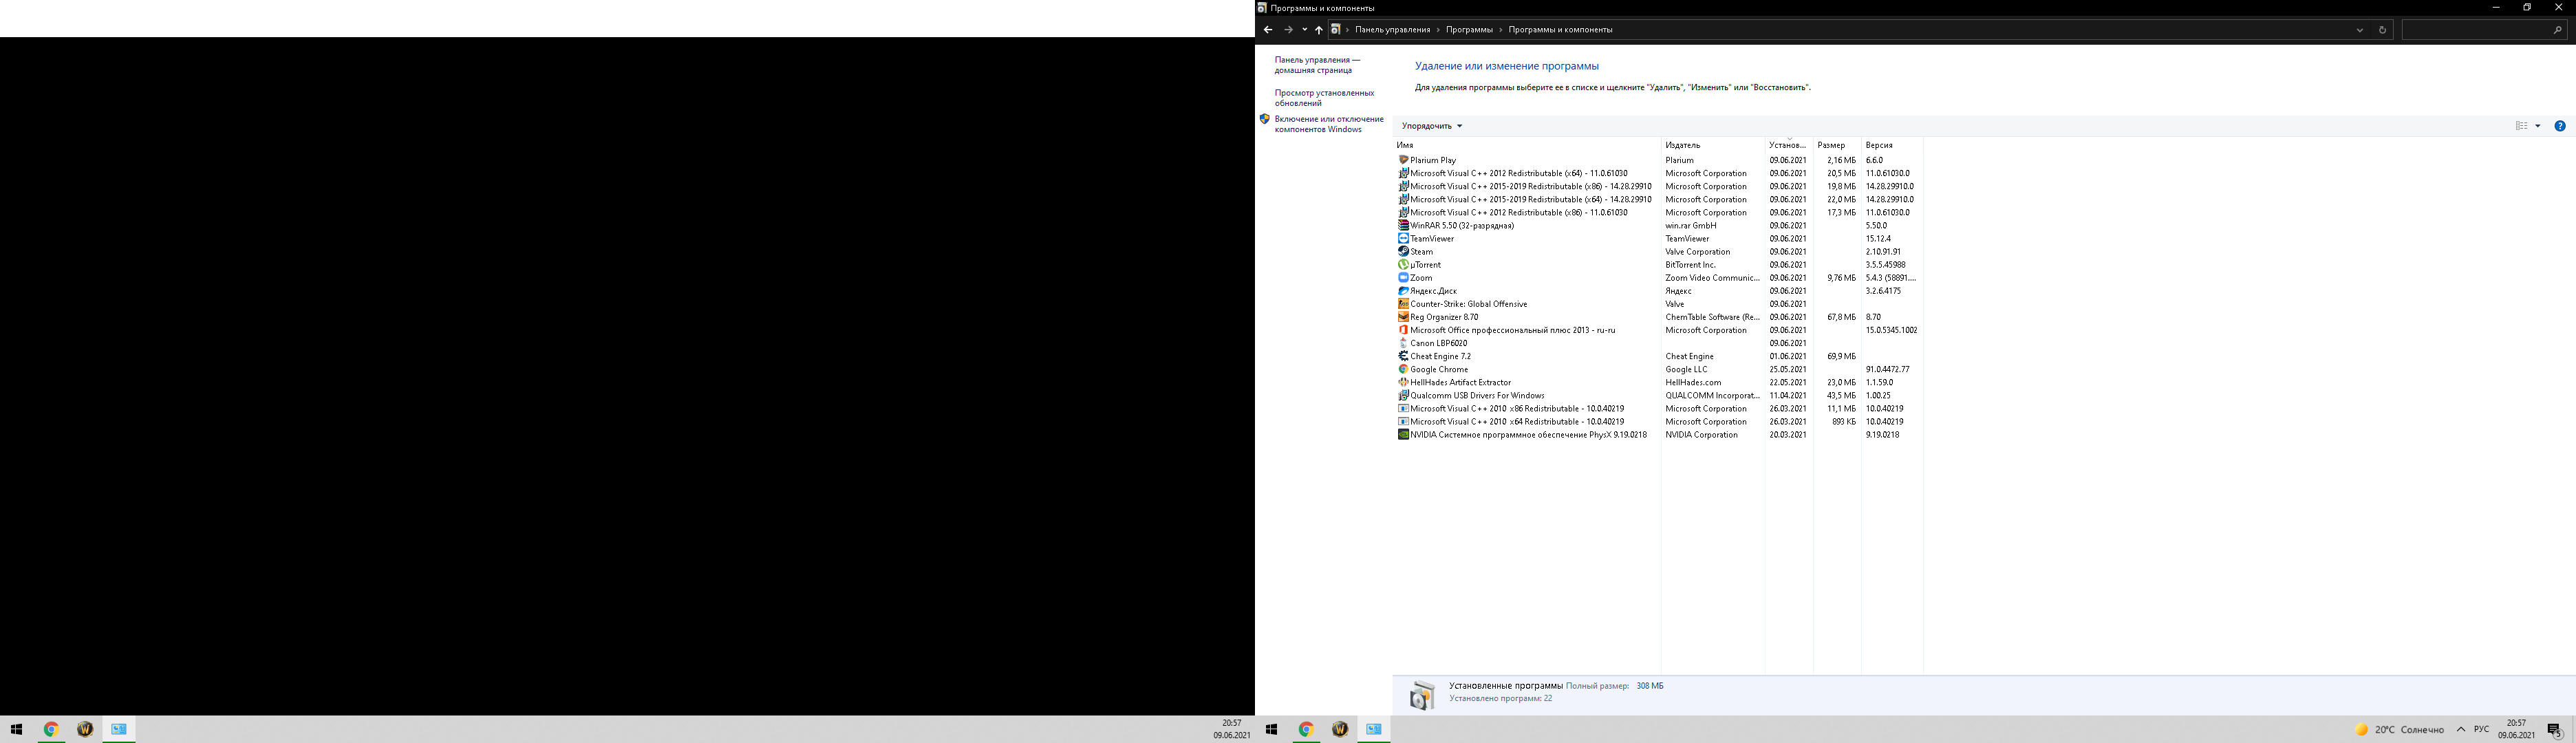Open Панель управления домашняя страница link
Screen dimensions: 2576x743
(1317, 65)
